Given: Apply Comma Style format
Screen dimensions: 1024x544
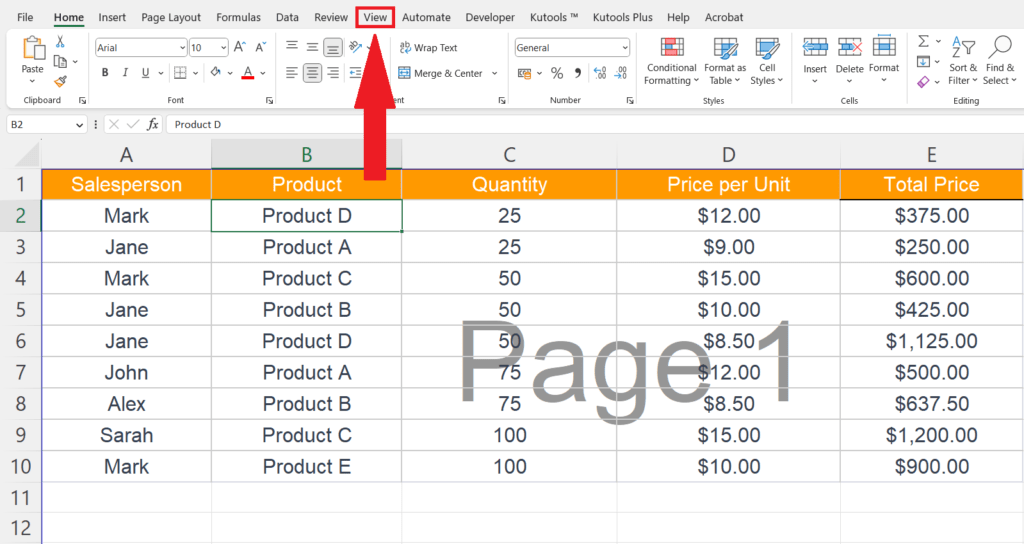Looking at the screenshot, I should point(577,73).
